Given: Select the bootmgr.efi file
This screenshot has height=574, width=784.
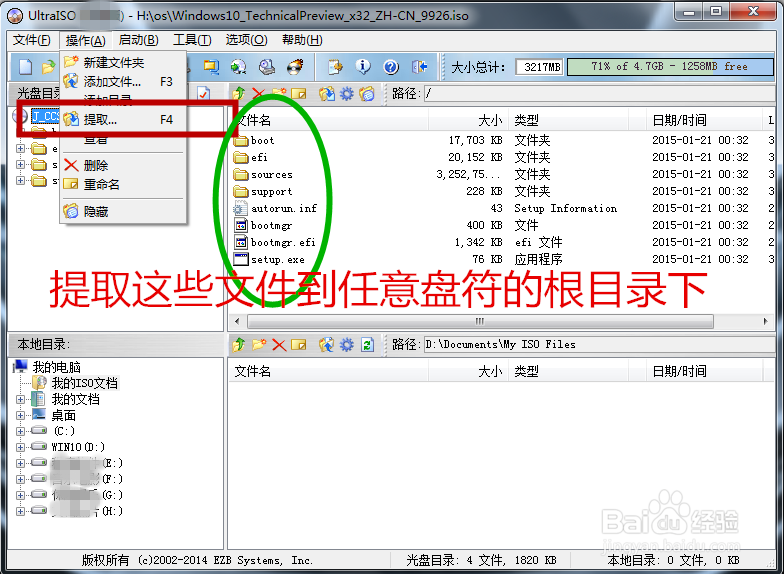Looking at the screenshot, I should [x=283, y=242].
